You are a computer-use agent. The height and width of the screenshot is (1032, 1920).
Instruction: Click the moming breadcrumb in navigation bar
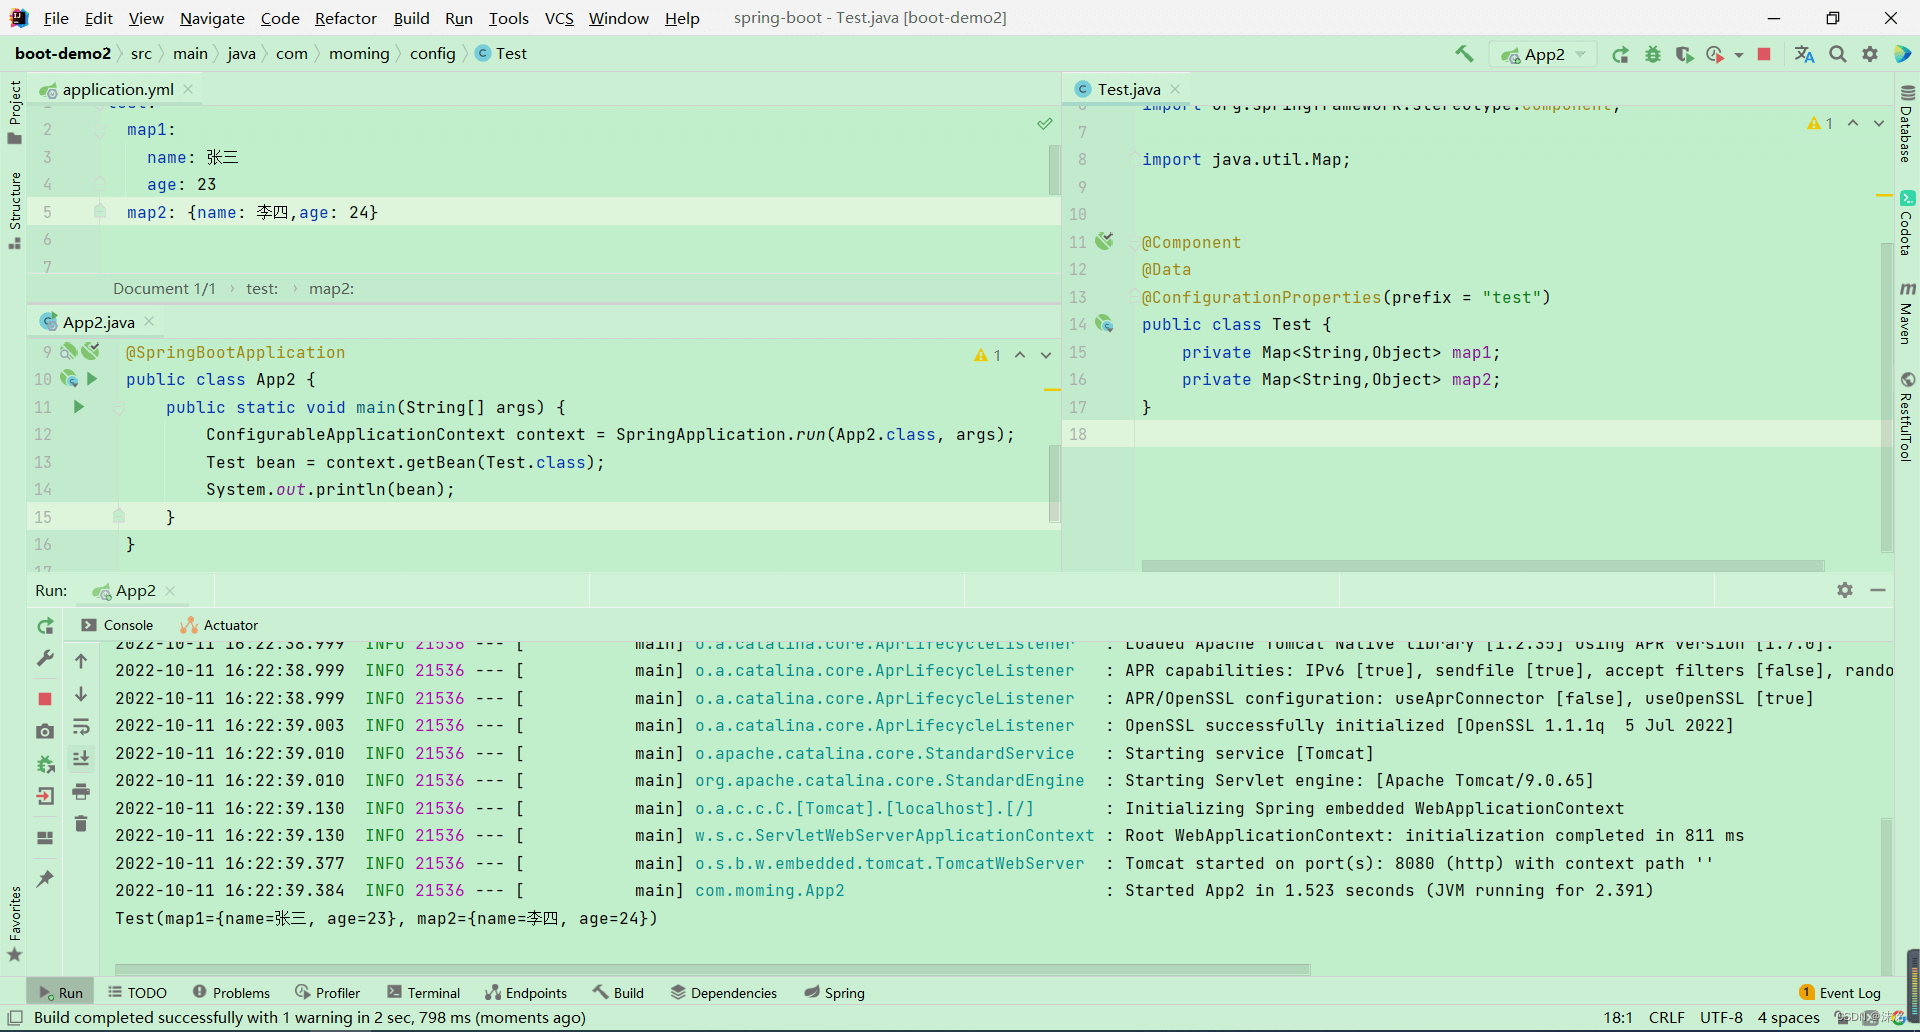359,54
